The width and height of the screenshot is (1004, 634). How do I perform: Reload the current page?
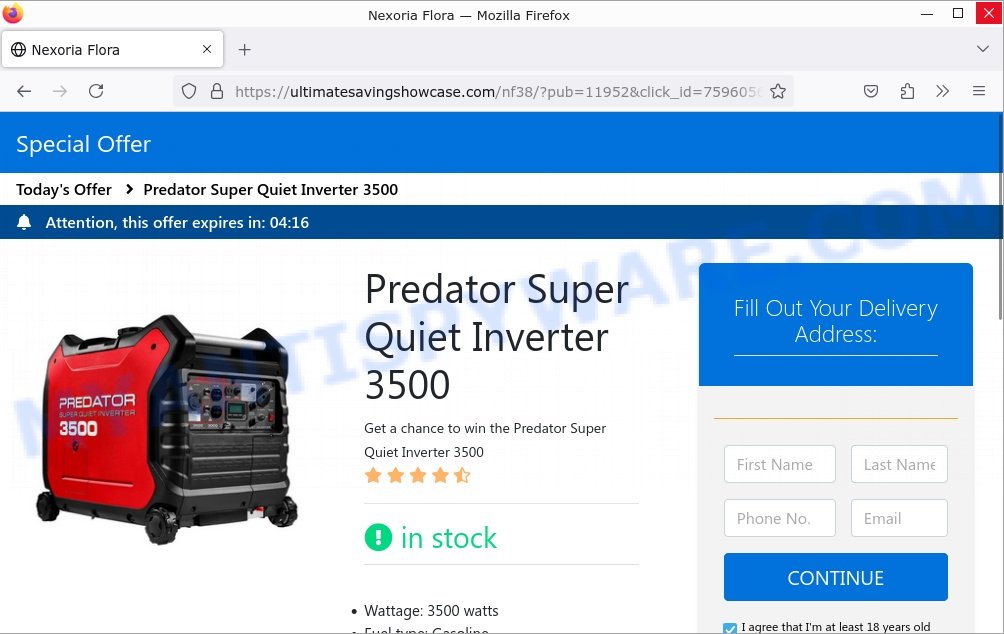point(96,92)
